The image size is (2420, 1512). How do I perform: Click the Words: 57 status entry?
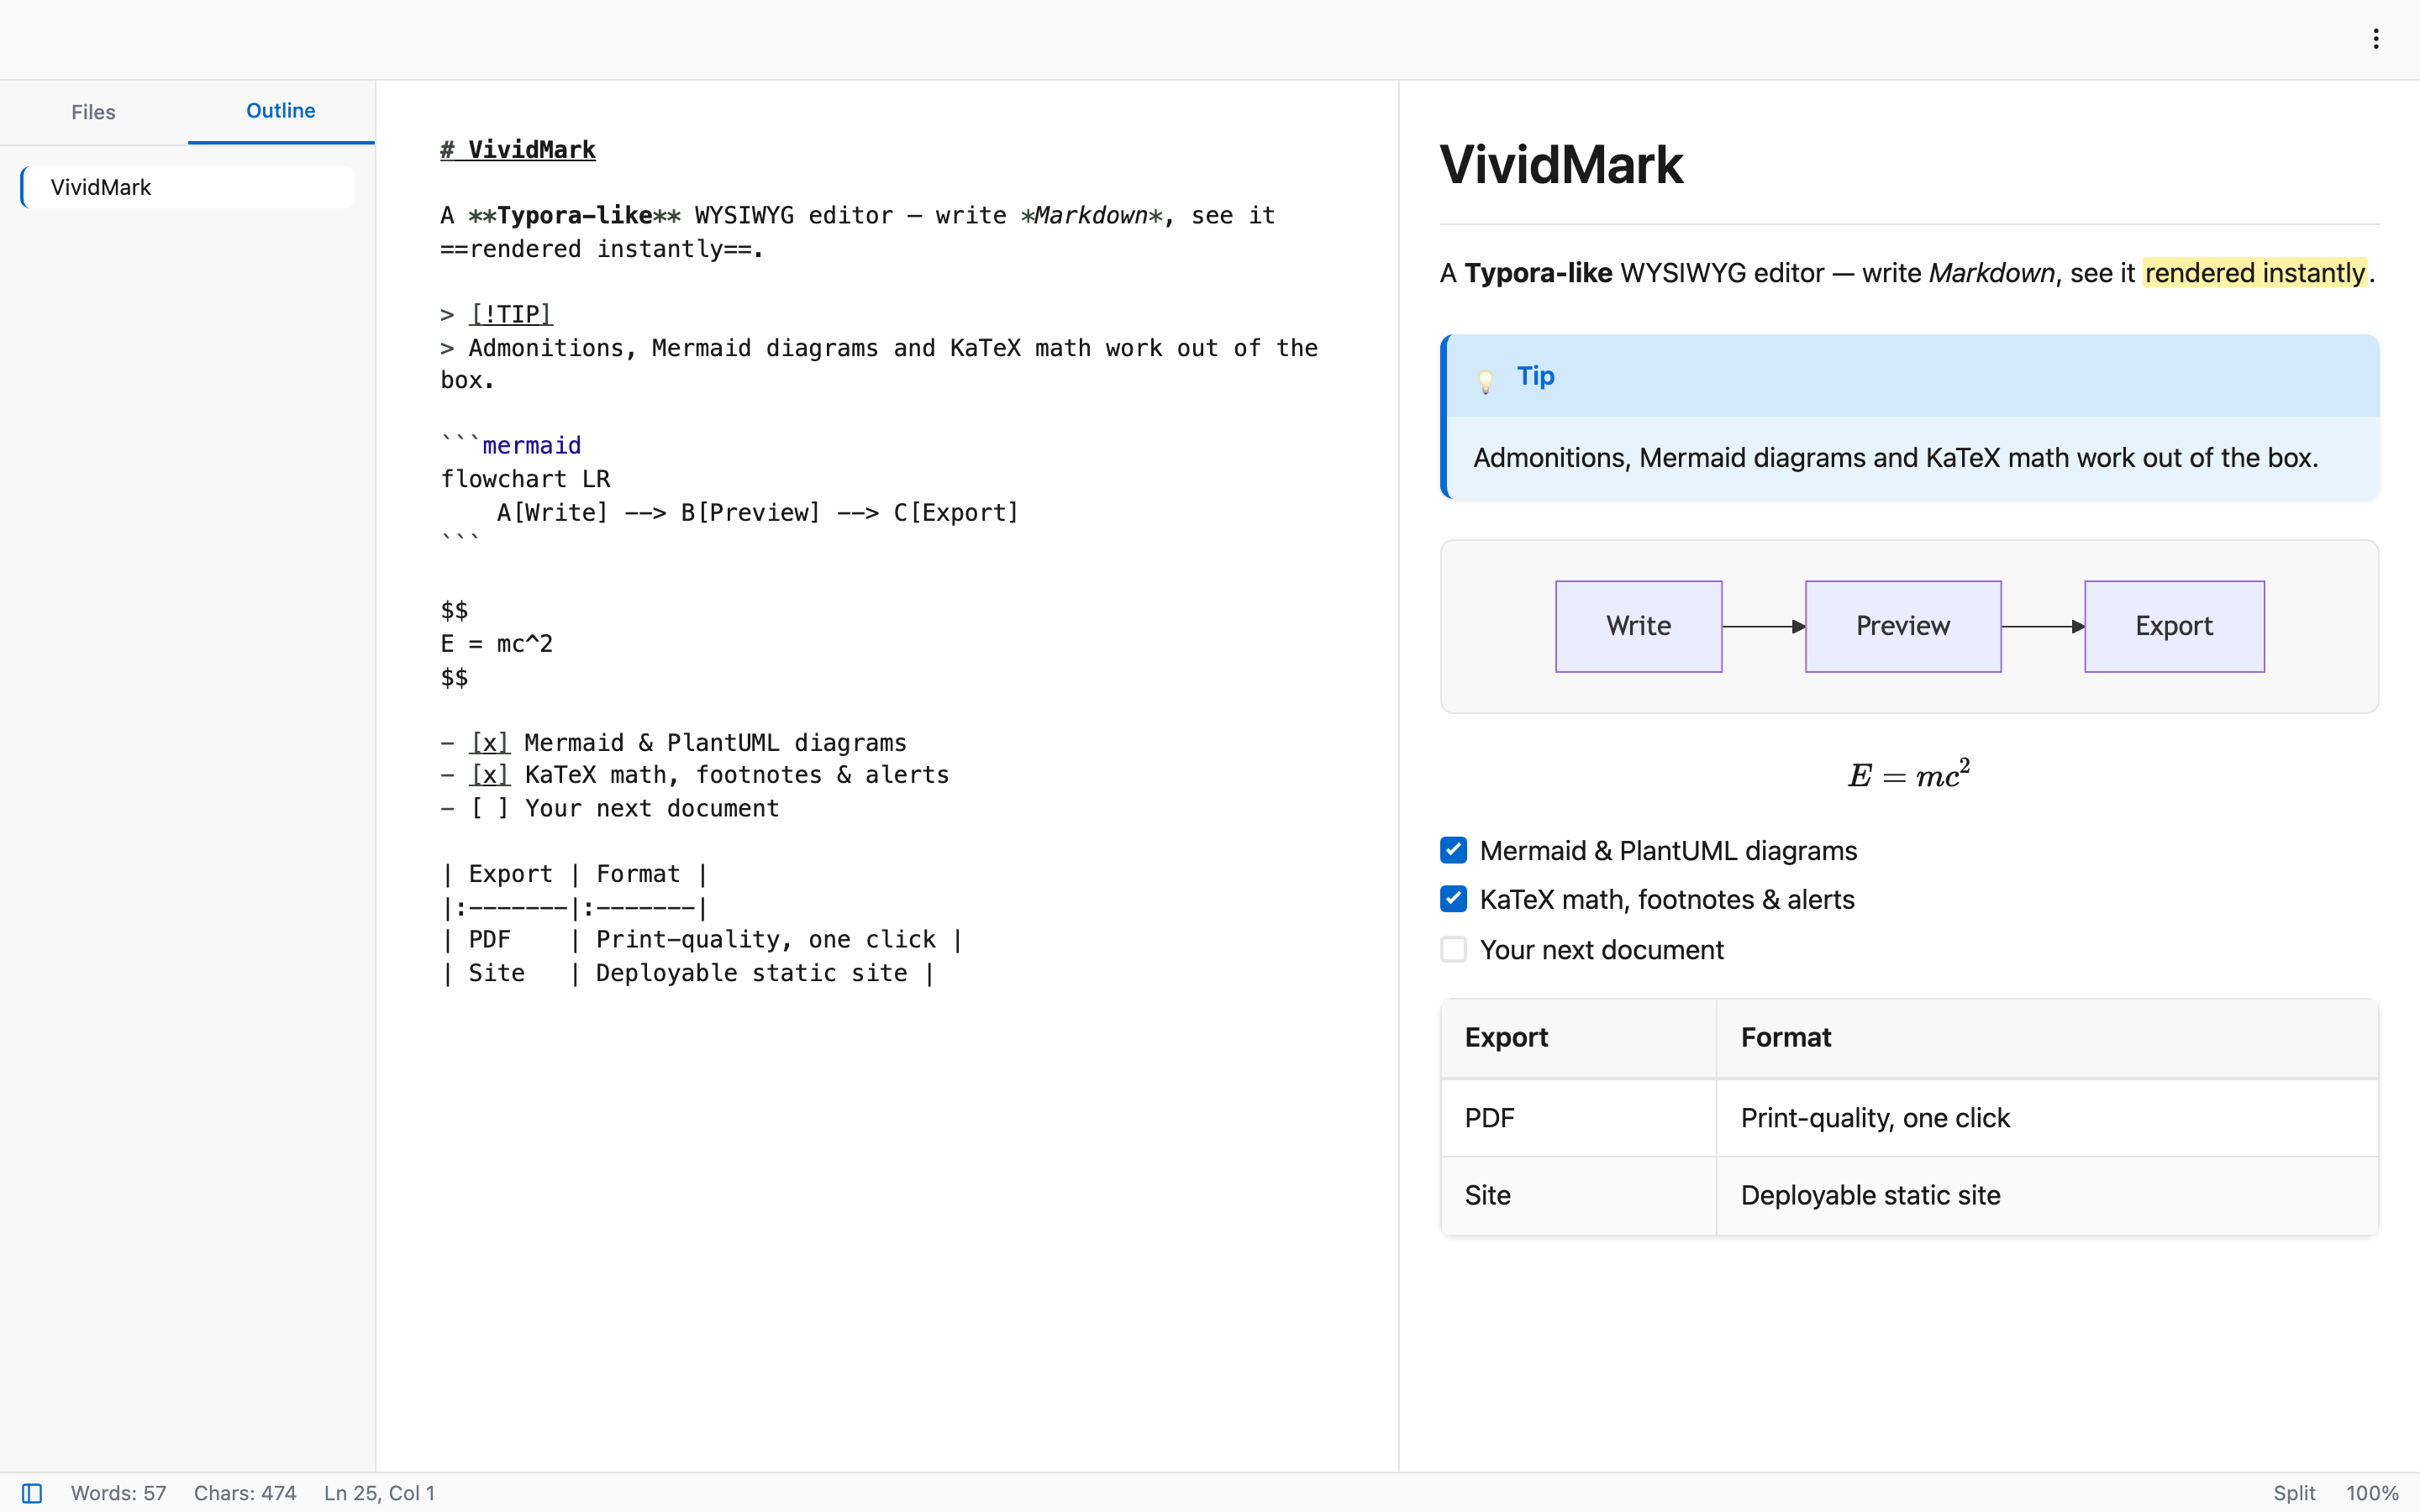coord(118,1492)
